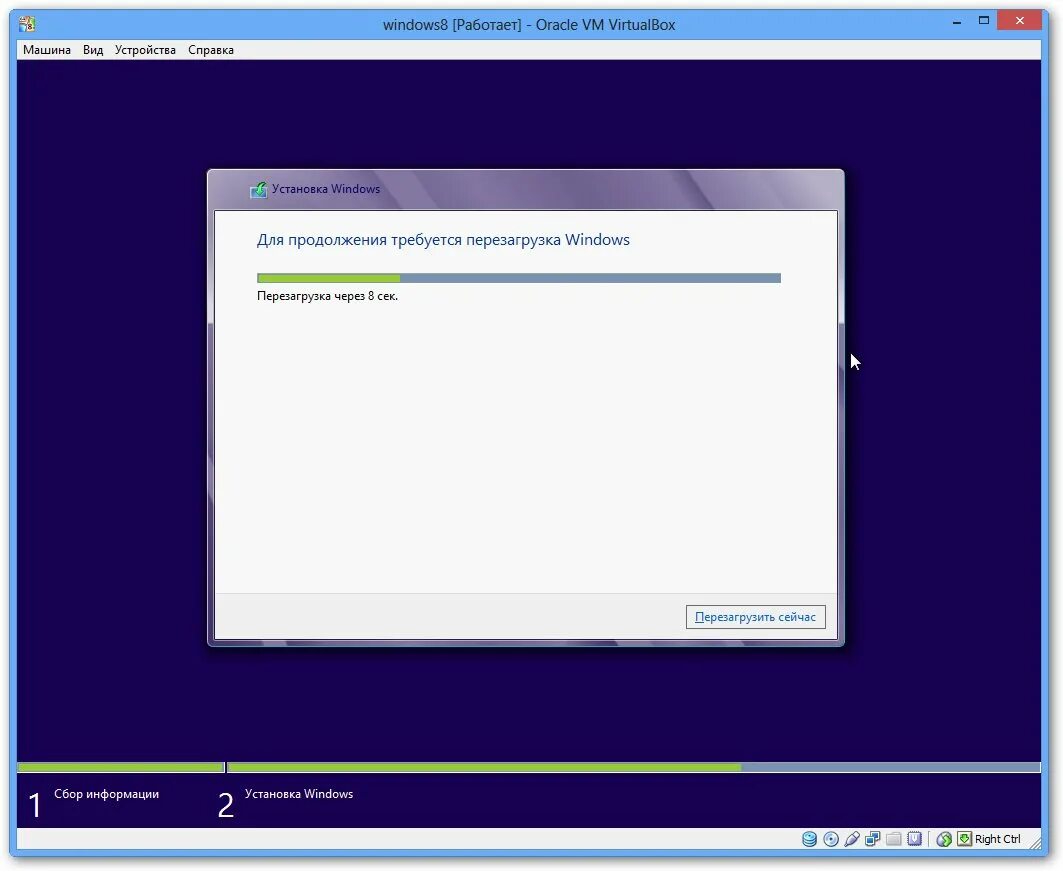Click 'Перезагрузка через 8 сек.' text
Image resolution: width=1063 pixels, height=871 pixels.
pos(327,296)
